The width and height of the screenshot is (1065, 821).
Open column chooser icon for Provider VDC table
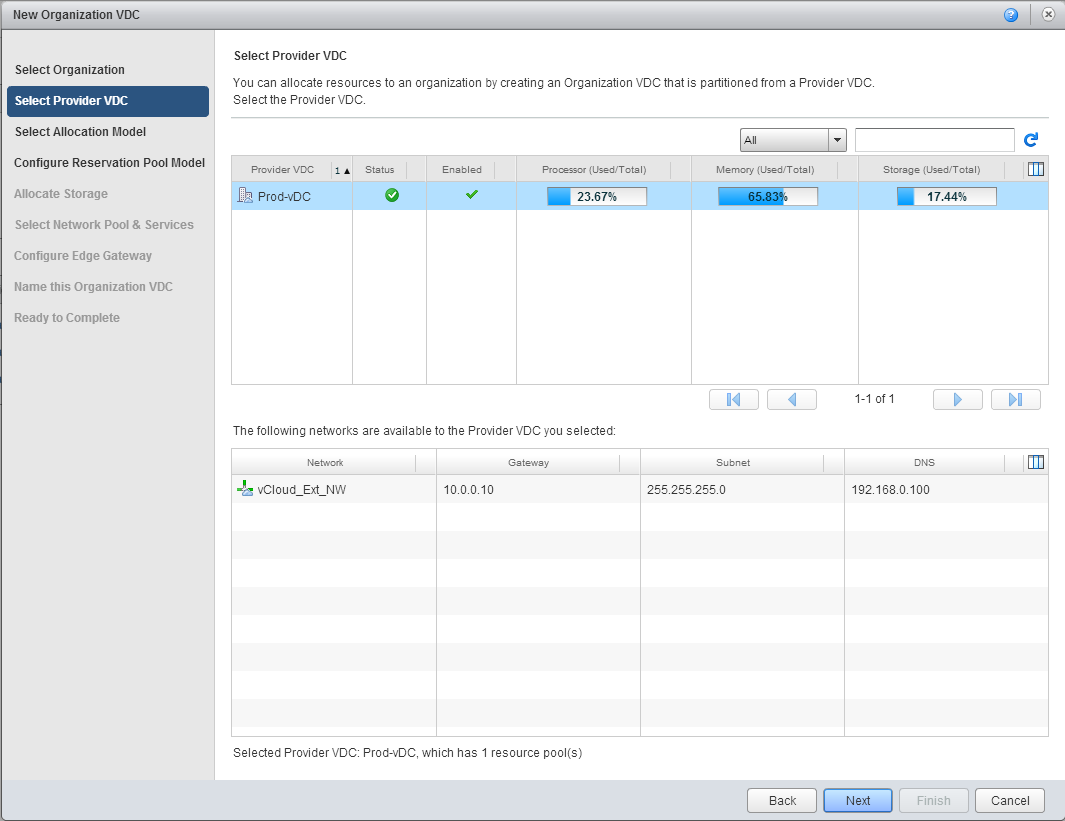1036,170
